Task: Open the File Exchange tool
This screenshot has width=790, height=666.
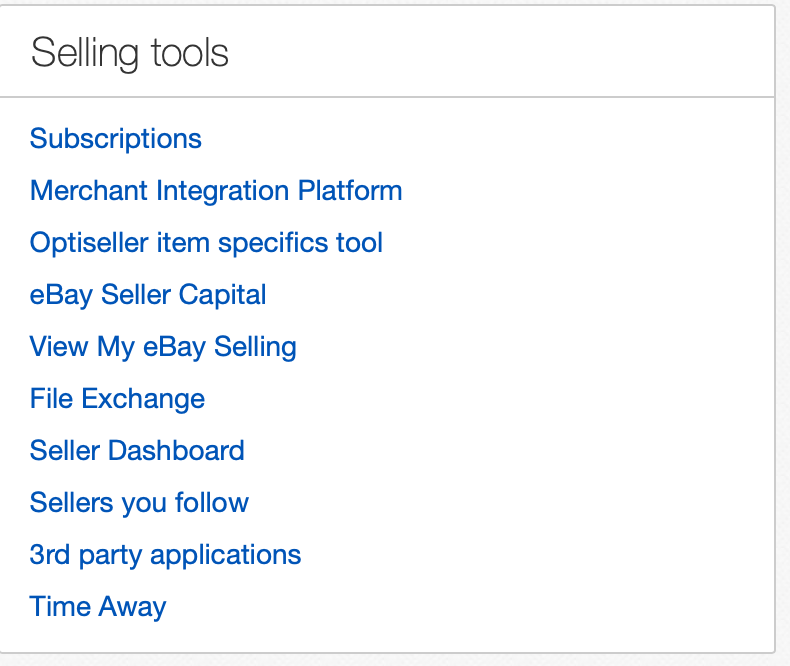Action: (x=117, y=399)
